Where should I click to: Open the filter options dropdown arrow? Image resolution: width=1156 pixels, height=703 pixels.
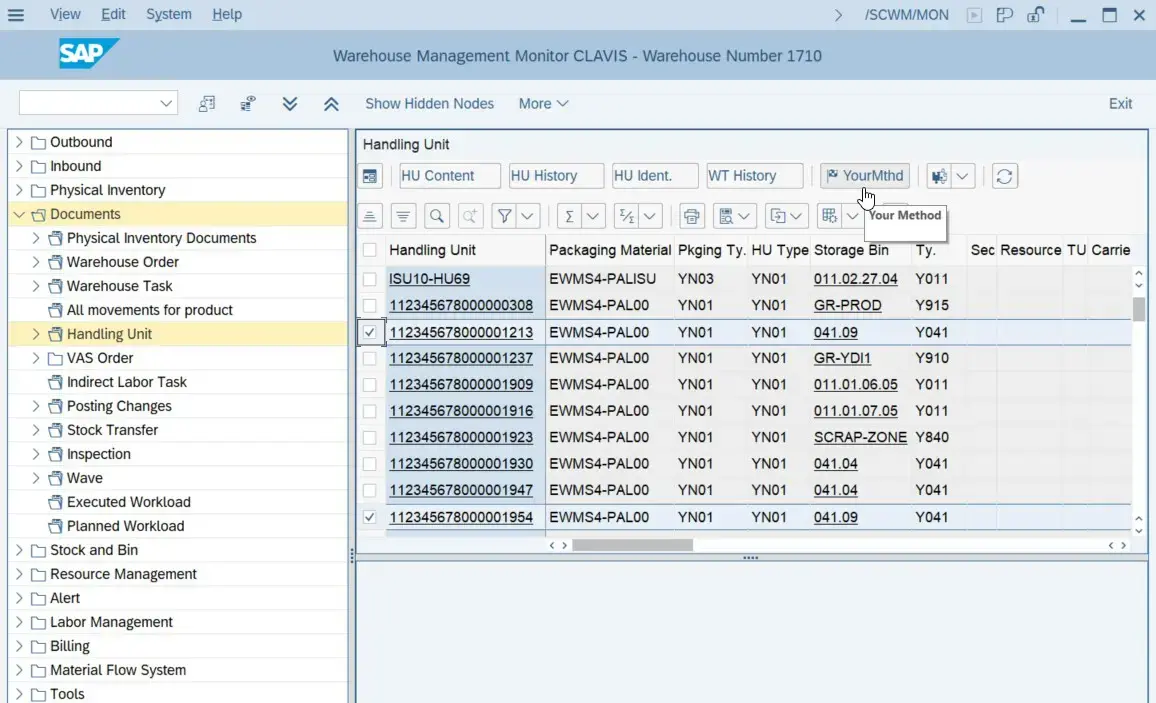(x=527, y=216)
